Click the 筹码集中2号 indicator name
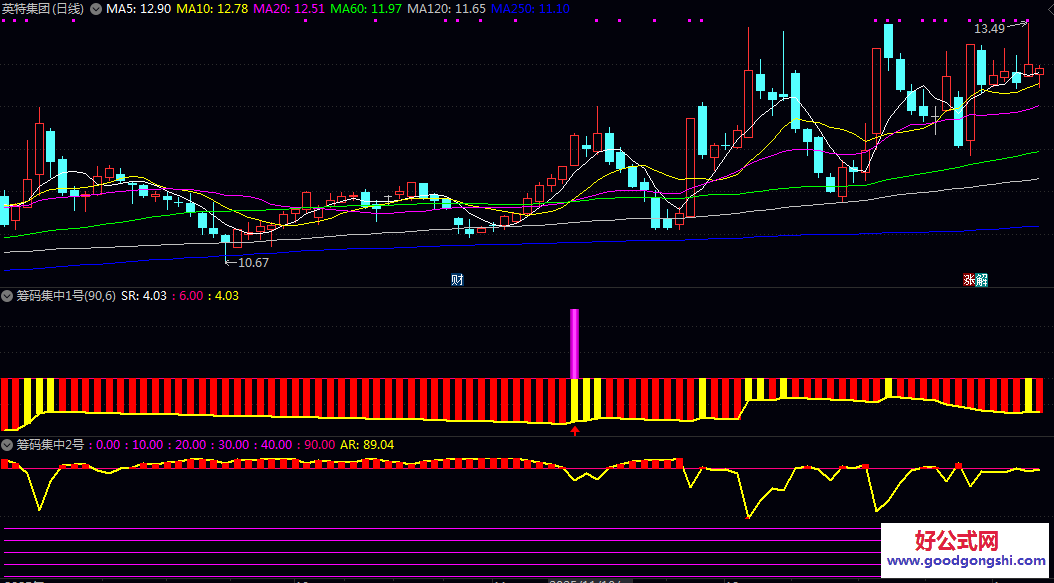 coord(50,444)
